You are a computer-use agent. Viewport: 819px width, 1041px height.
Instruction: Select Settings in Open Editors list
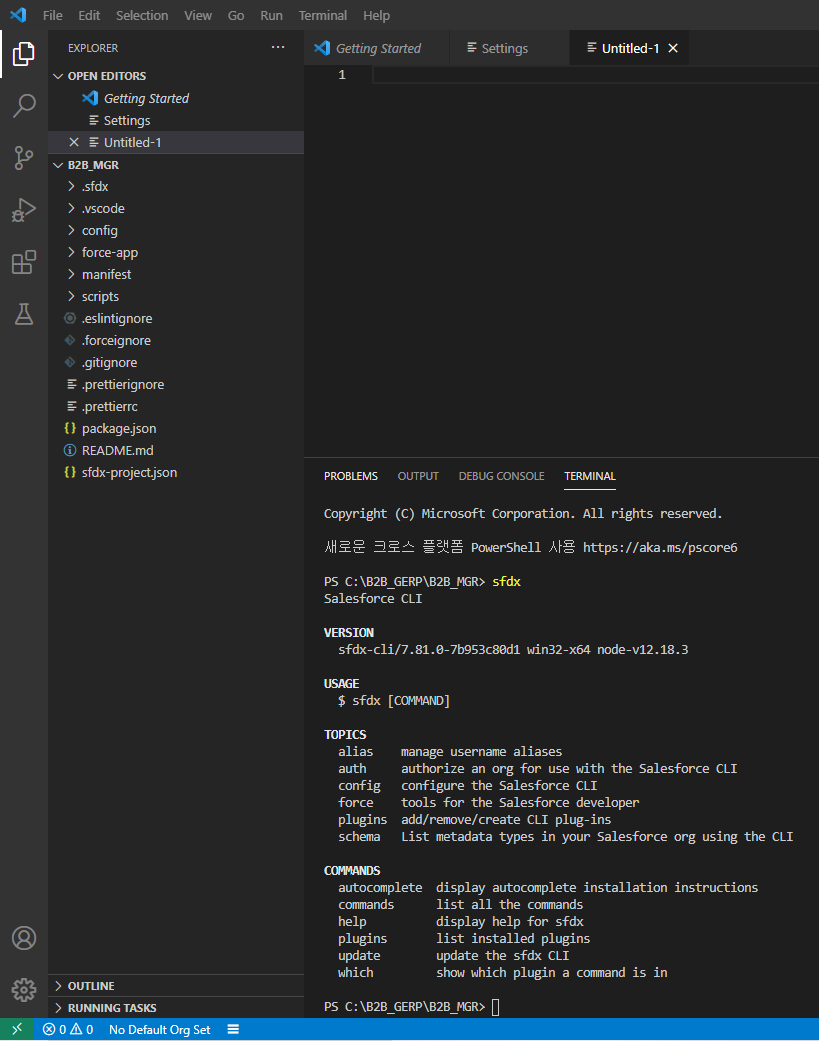pyautogui.click(x=176, y=120)
